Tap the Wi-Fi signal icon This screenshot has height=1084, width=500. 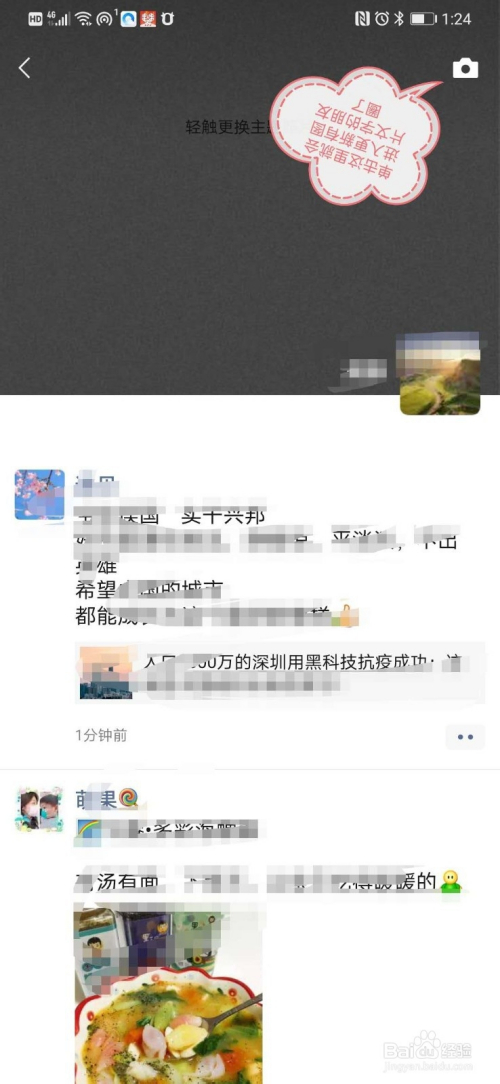(x=84, y=19)
